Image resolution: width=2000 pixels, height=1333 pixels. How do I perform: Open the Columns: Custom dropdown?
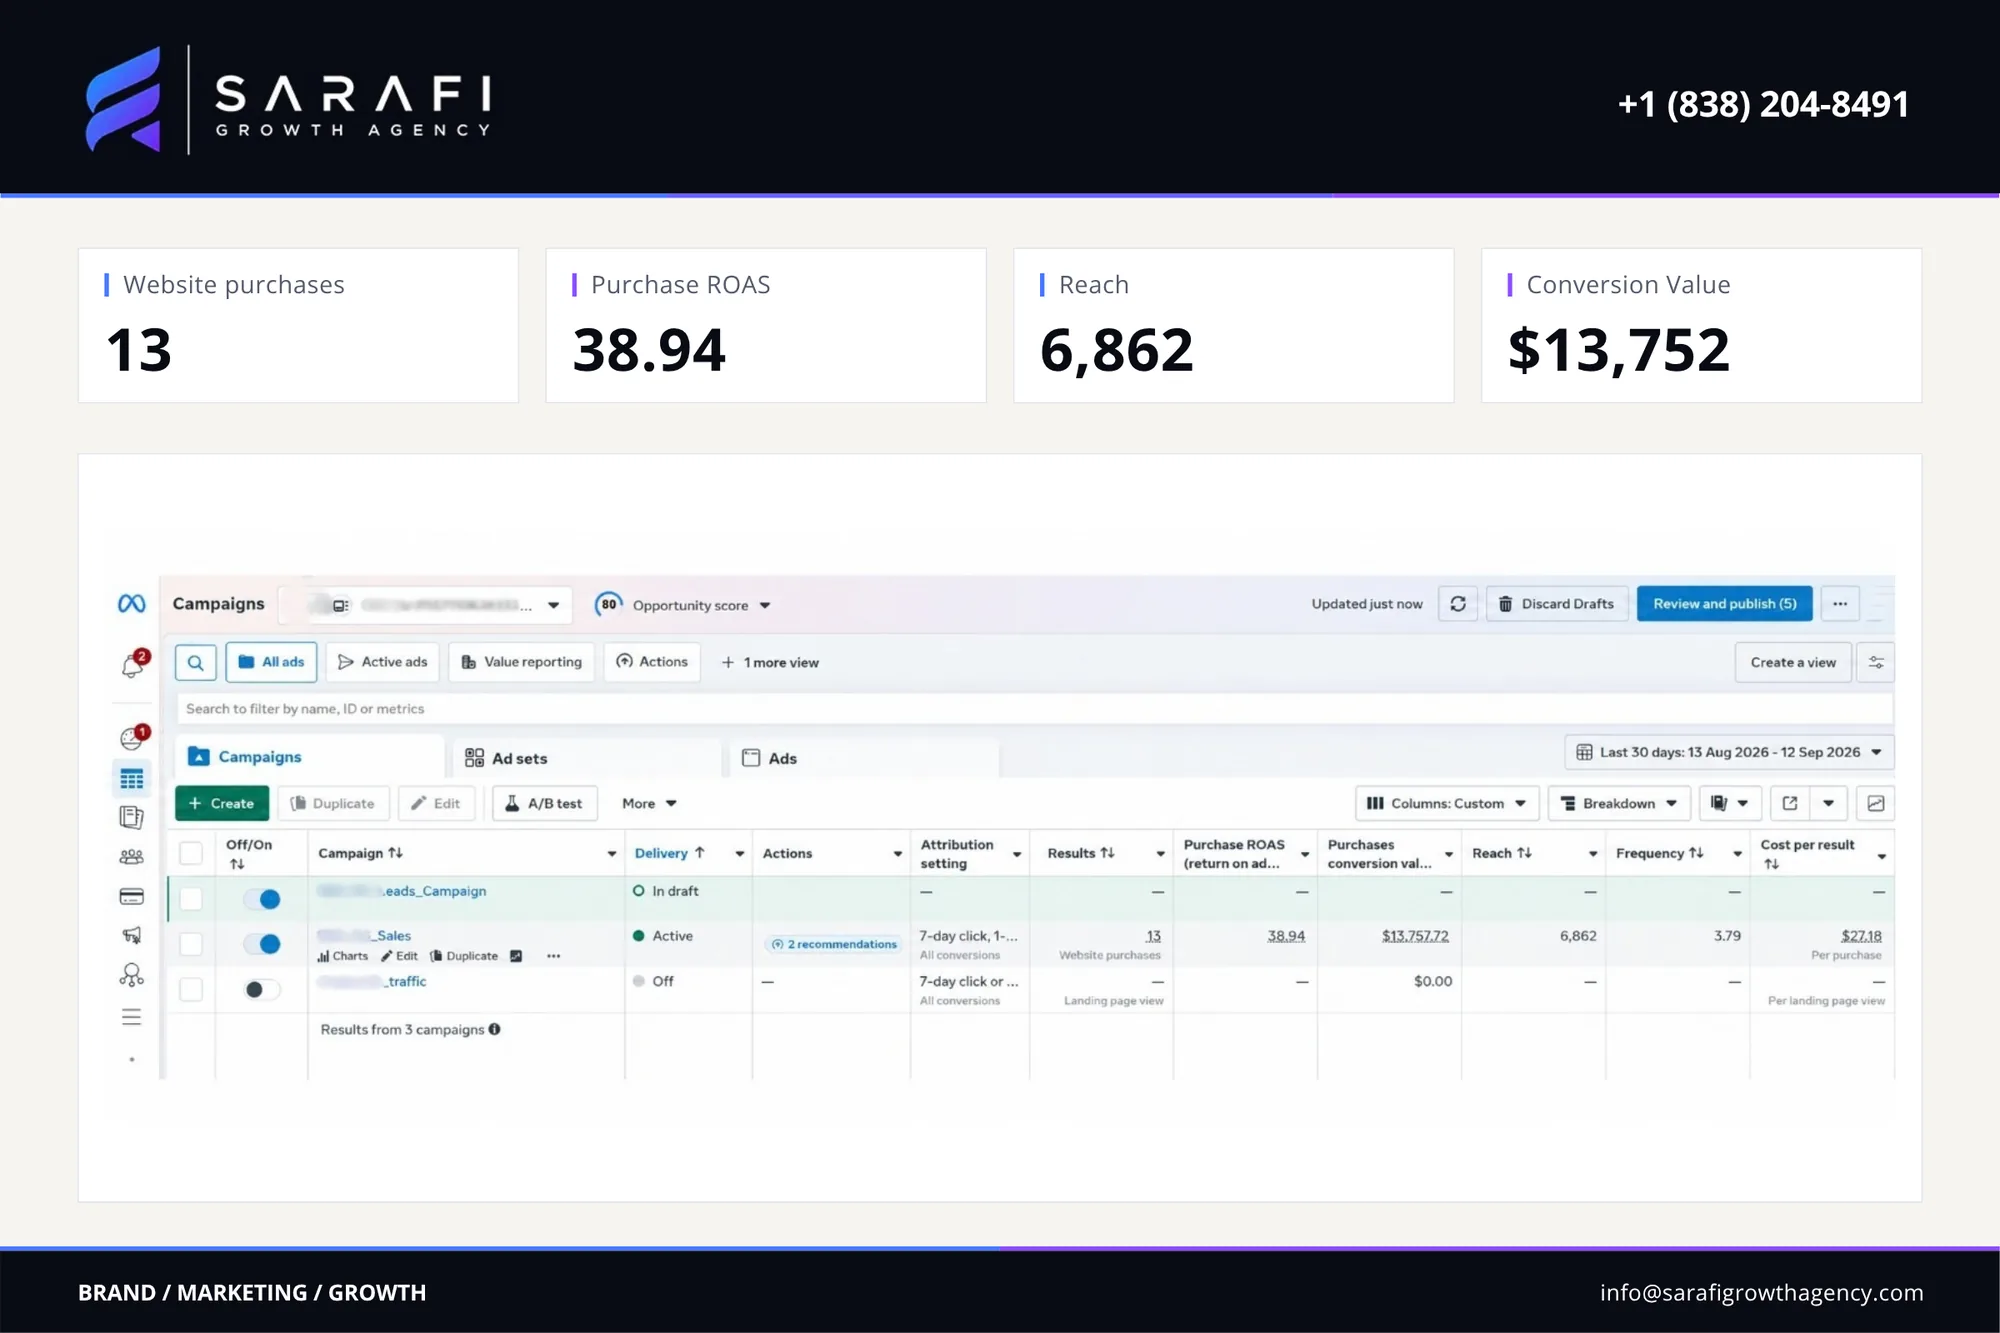click(1446, 803)
